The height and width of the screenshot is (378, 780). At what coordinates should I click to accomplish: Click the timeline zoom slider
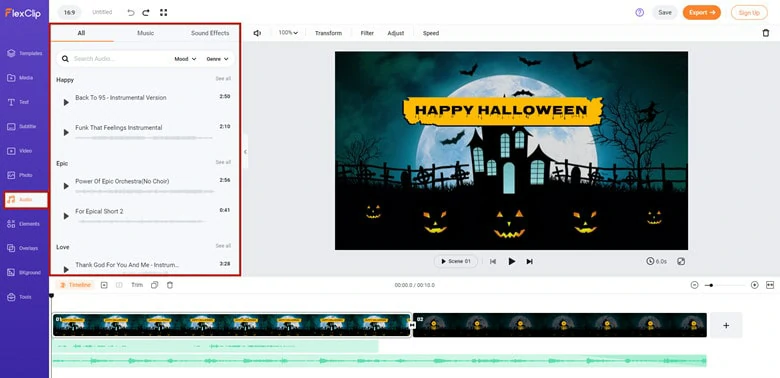724,285
